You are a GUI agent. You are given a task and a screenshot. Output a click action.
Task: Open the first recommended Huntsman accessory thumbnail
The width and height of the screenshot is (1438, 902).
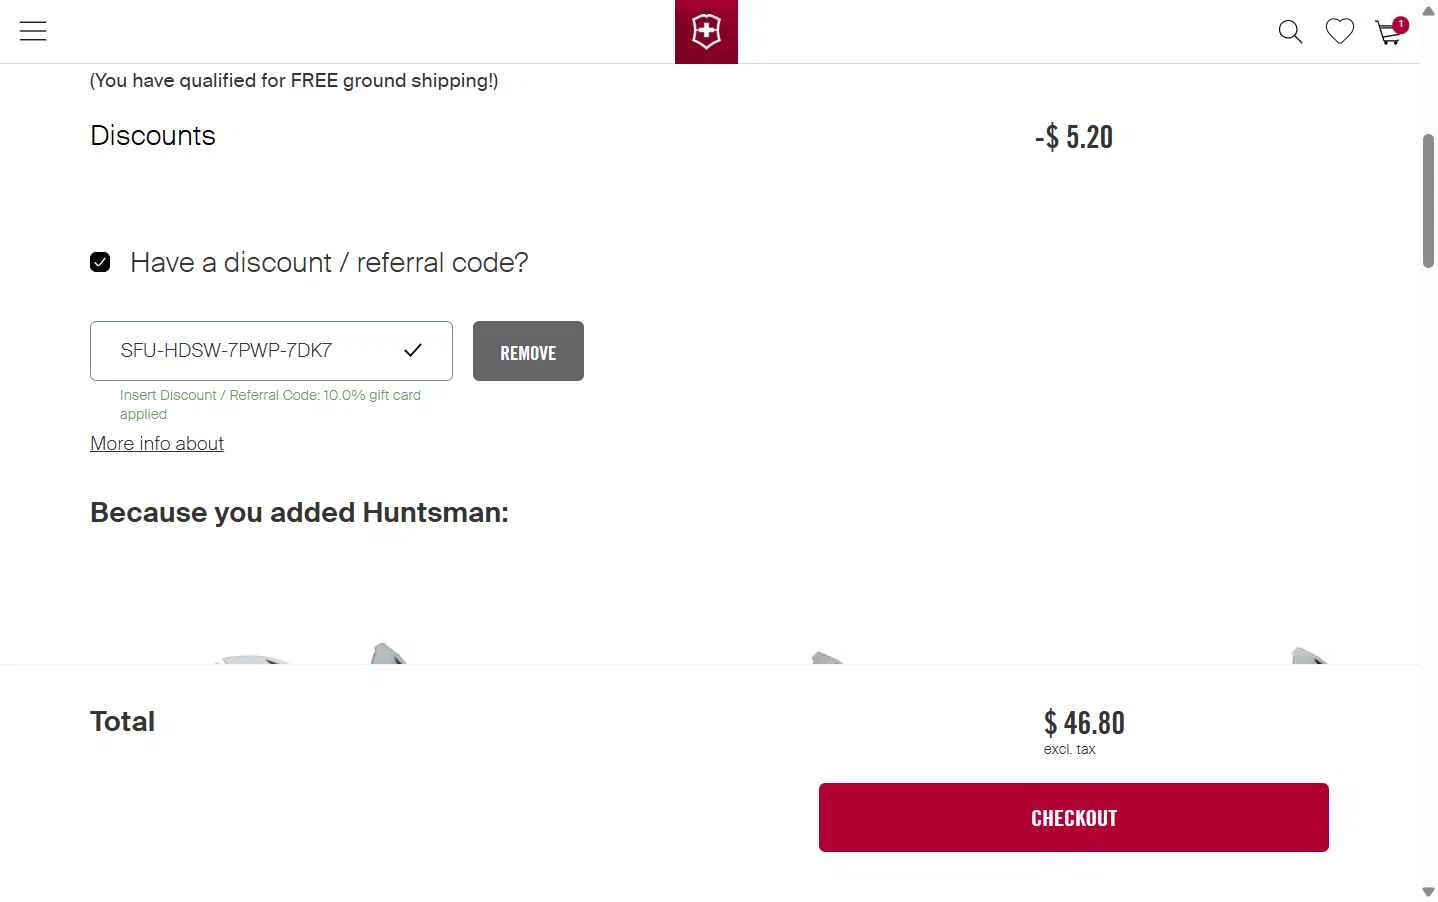[310, 653]
